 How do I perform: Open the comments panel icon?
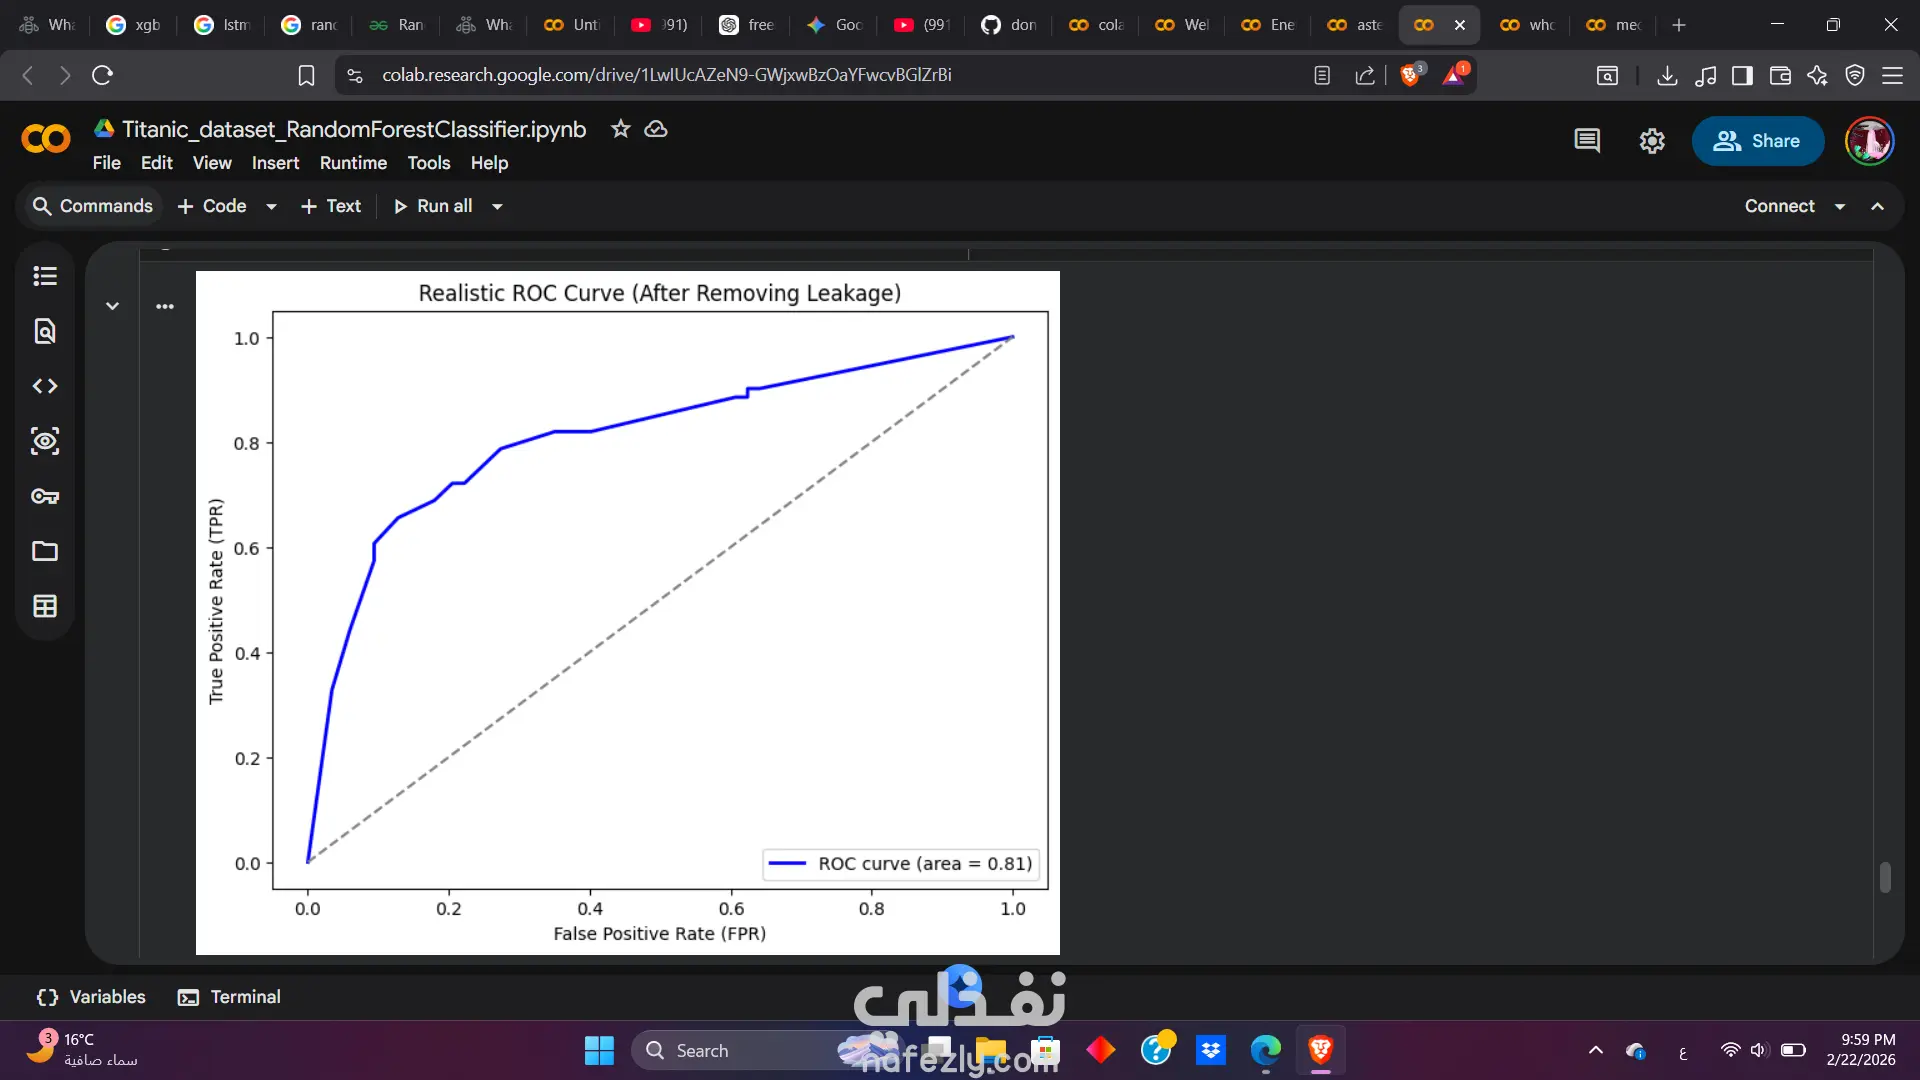1587,141
